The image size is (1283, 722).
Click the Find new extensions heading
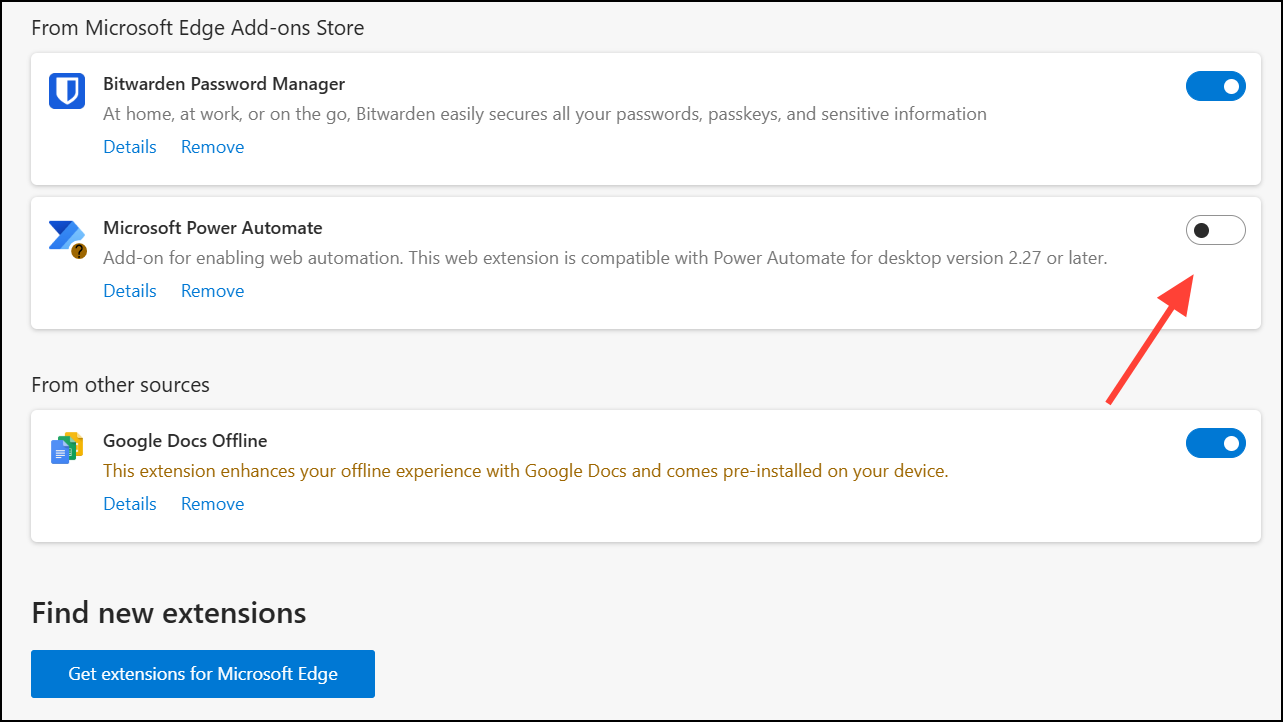click(169, 613)
